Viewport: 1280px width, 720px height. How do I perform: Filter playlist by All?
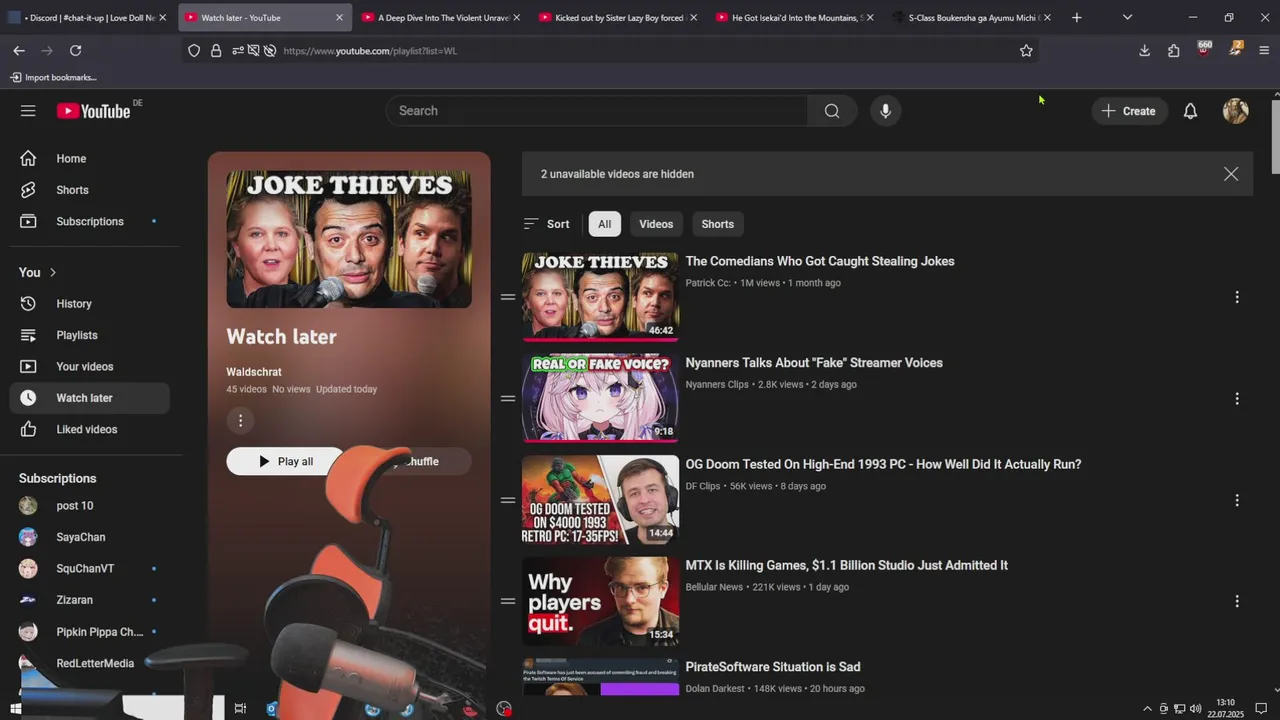pos(605,224)
